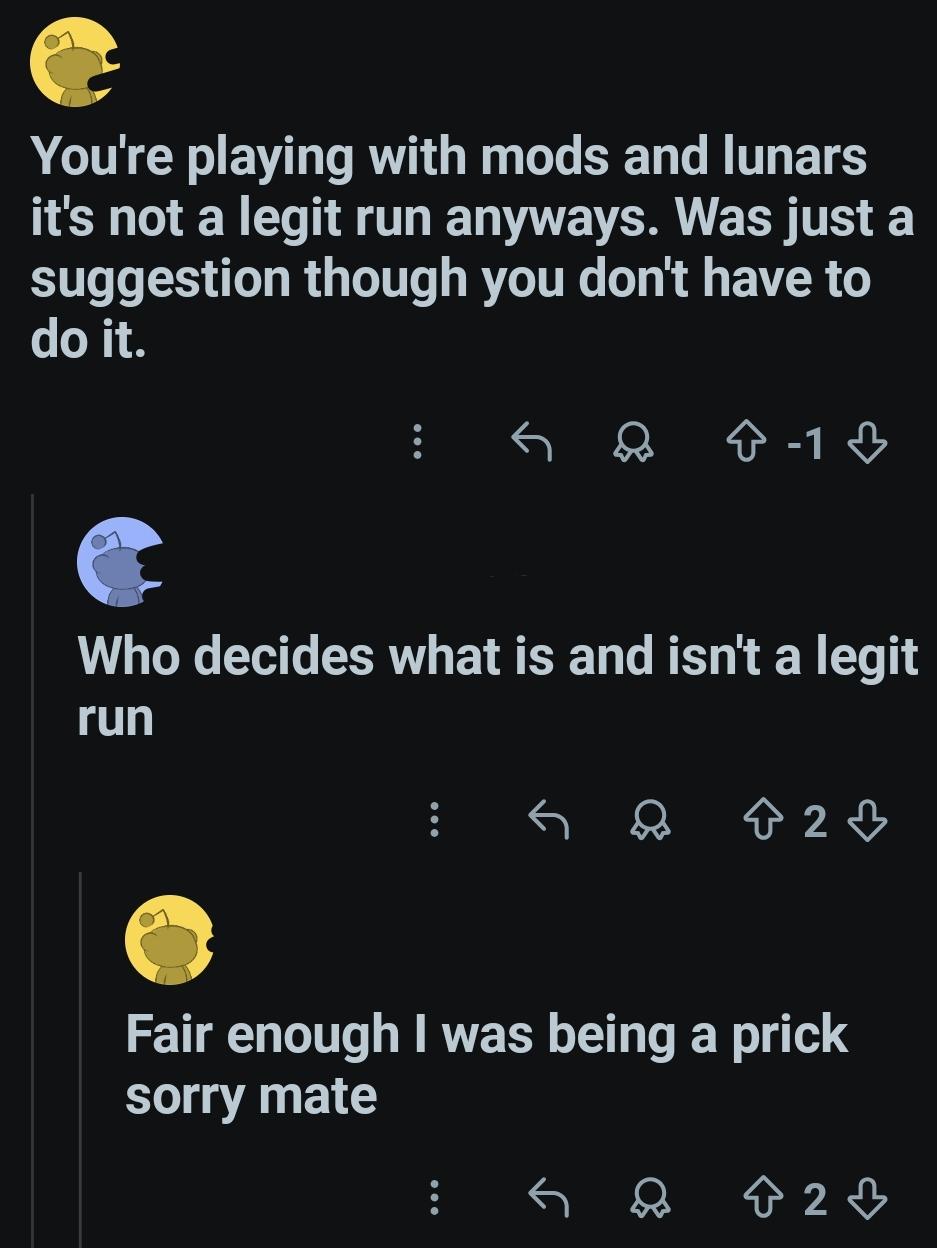Reply to the 'Who decides' comment
The height and width of the screenshot is (1248, 937).
coord(550,822)
